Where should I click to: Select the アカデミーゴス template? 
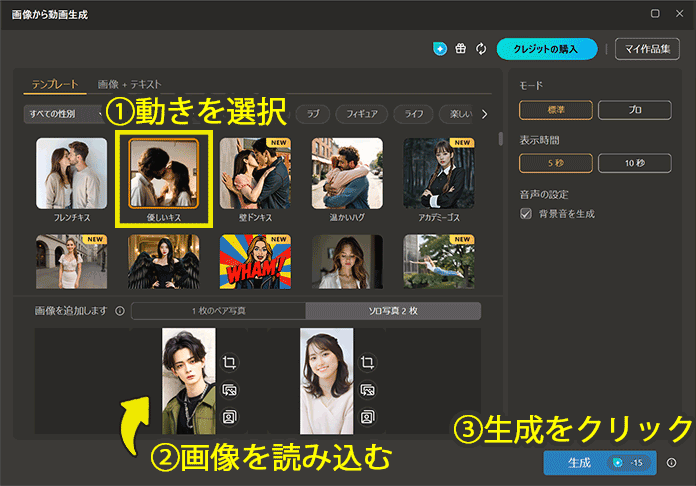[439, 174]
